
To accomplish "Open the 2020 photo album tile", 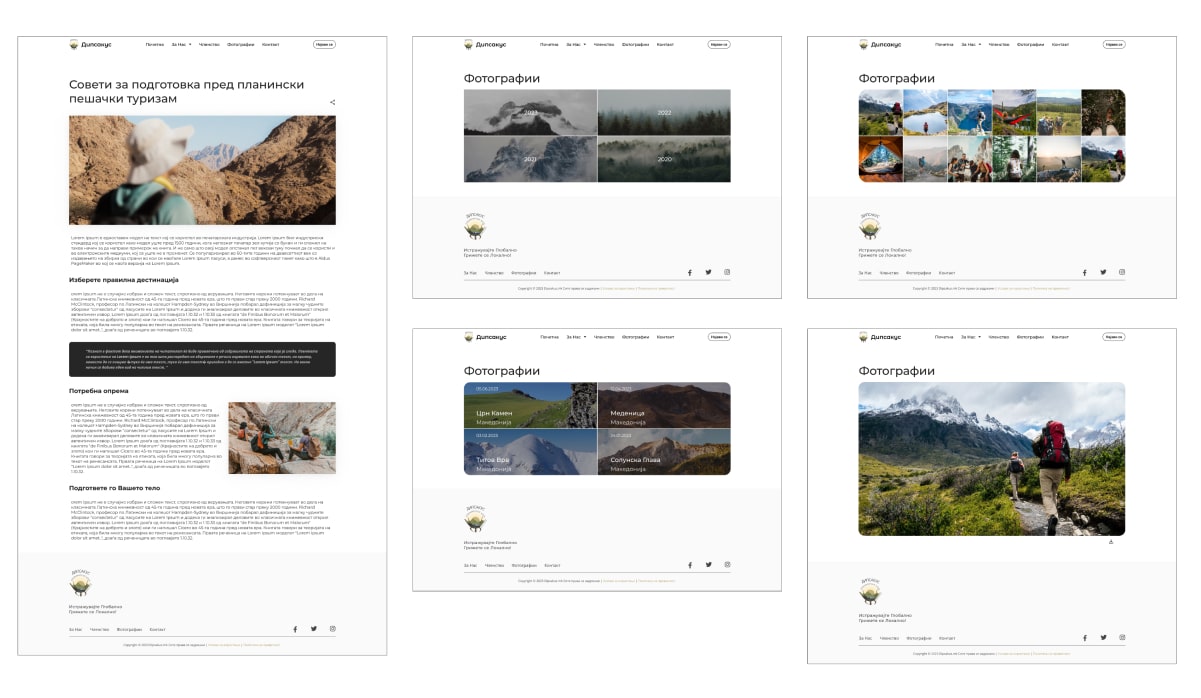I will [x=664, y=159].
